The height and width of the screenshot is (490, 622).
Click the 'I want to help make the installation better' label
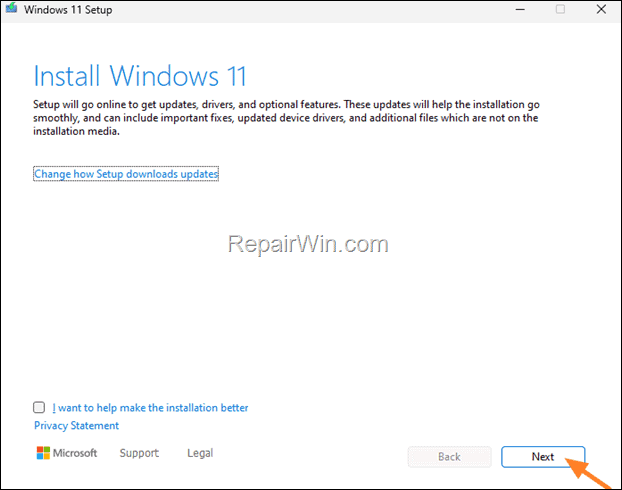pos(150,407)
